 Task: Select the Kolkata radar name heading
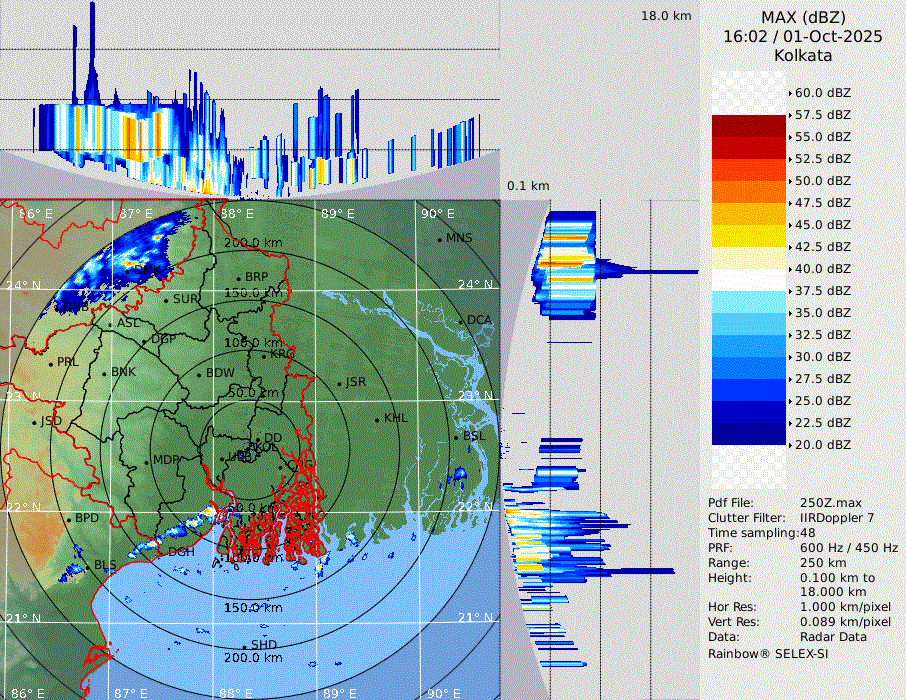pos(803,55)
